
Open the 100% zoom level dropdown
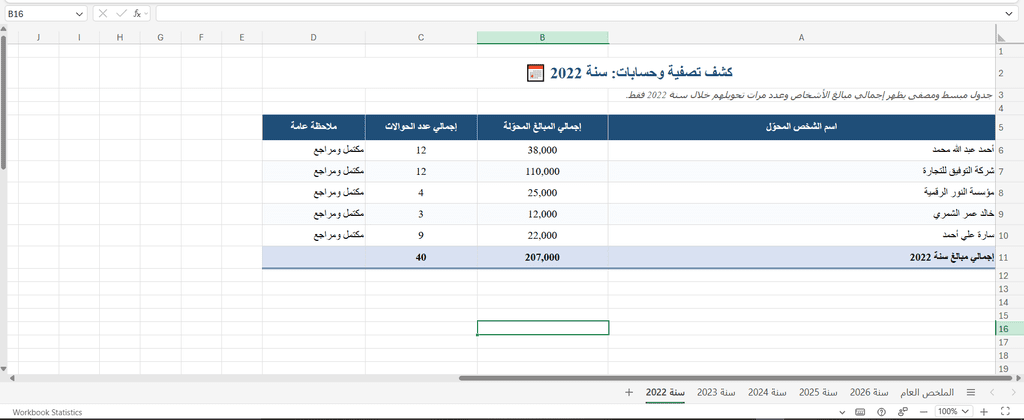pyautogui.click(x=954, y=412)
